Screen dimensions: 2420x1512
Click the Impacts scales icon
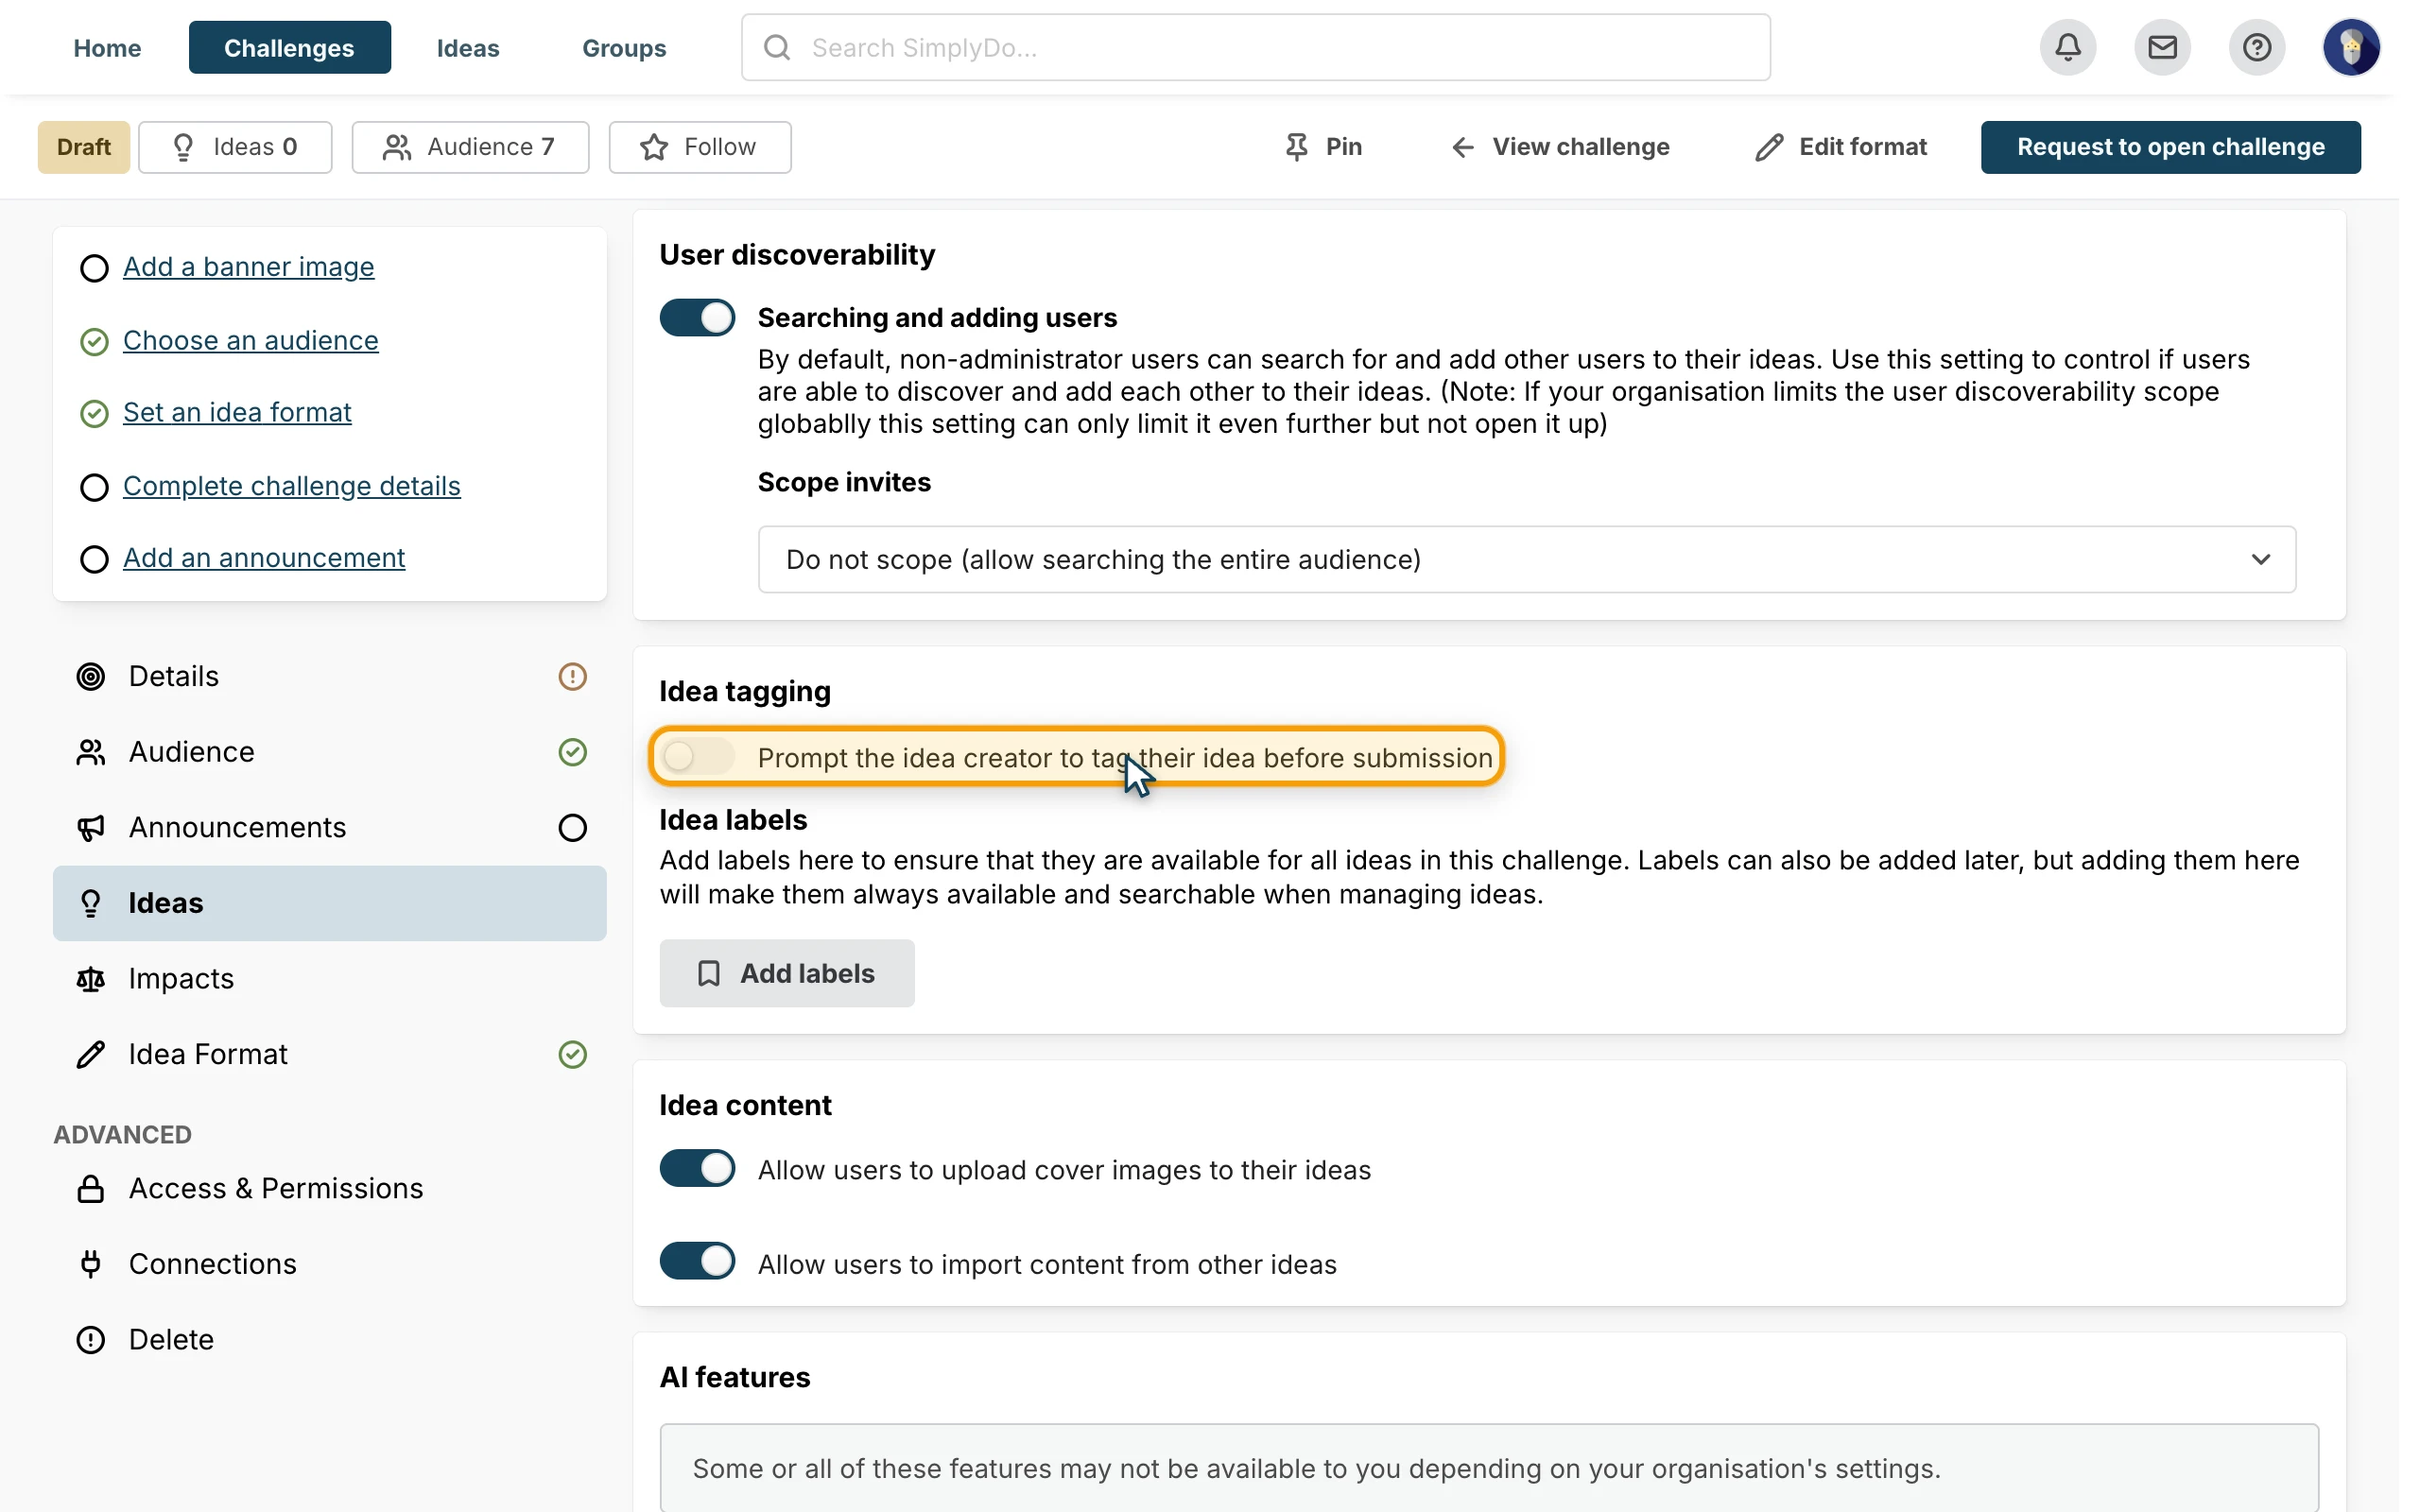pos(91,979)
